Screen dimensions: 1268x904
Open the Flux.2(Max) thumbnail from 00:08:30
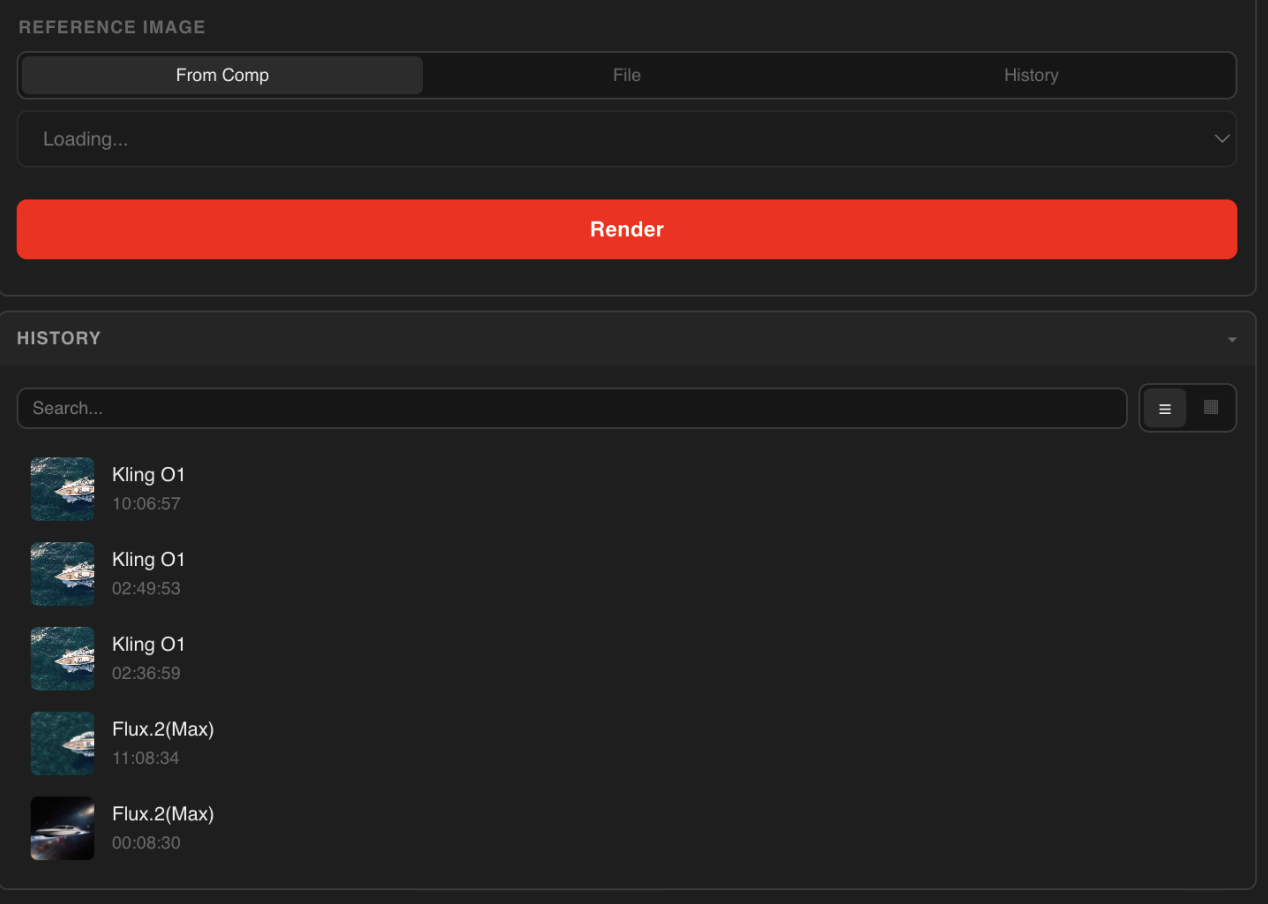(x=62, y=828)
